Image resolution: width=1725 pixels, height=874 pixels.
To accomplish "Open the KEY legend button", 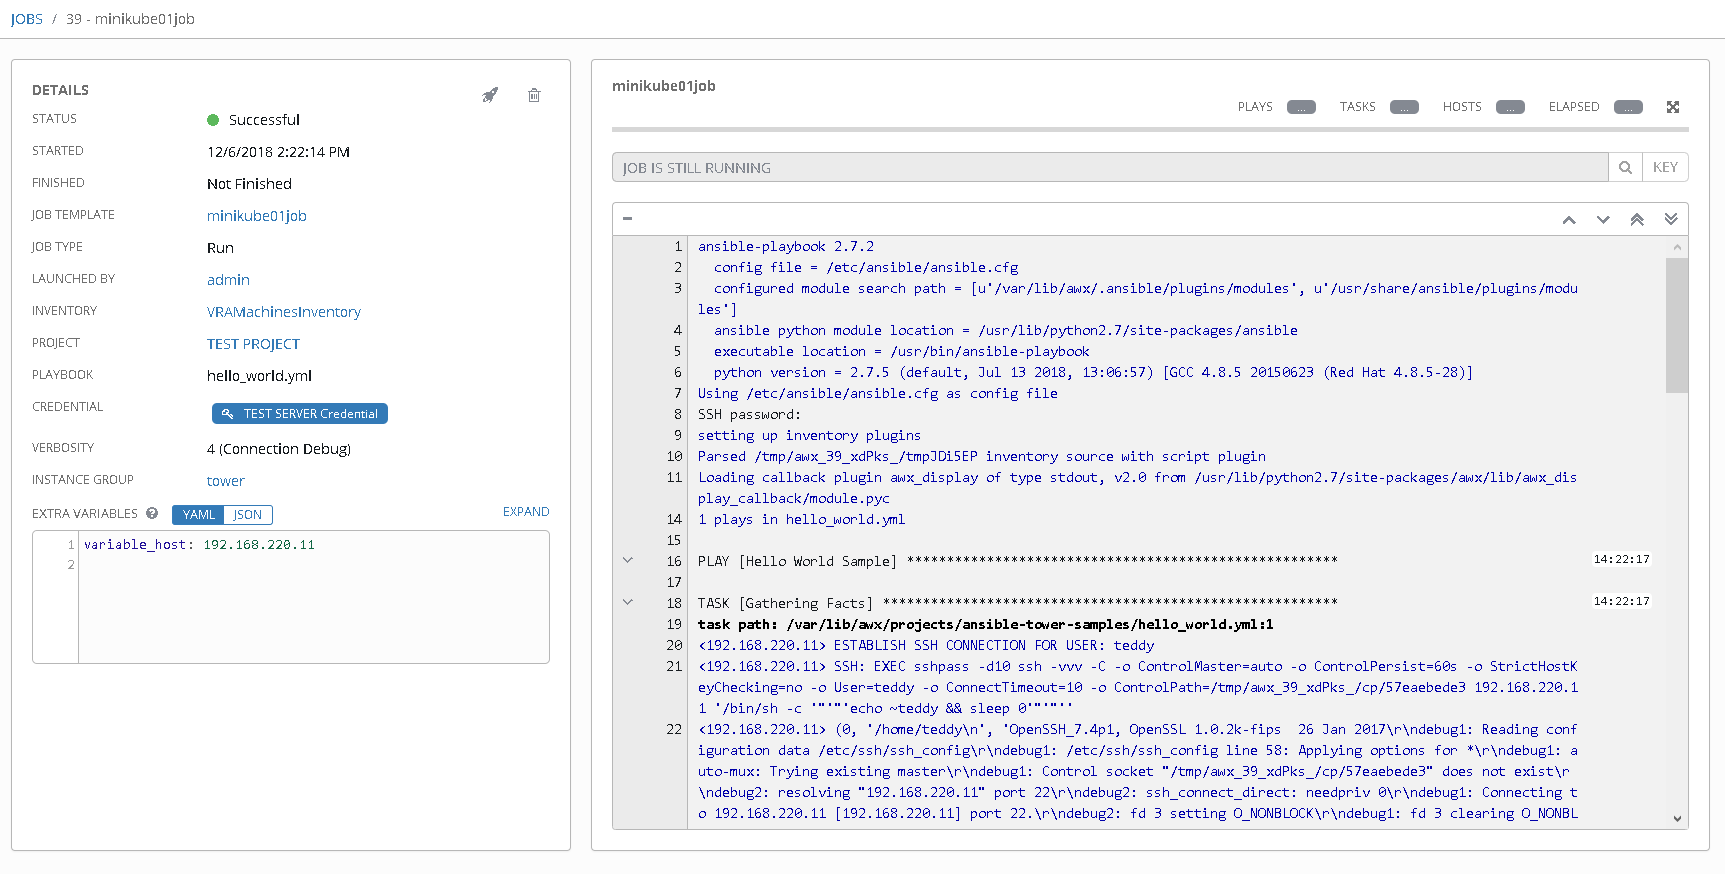I will [1665, 167].
